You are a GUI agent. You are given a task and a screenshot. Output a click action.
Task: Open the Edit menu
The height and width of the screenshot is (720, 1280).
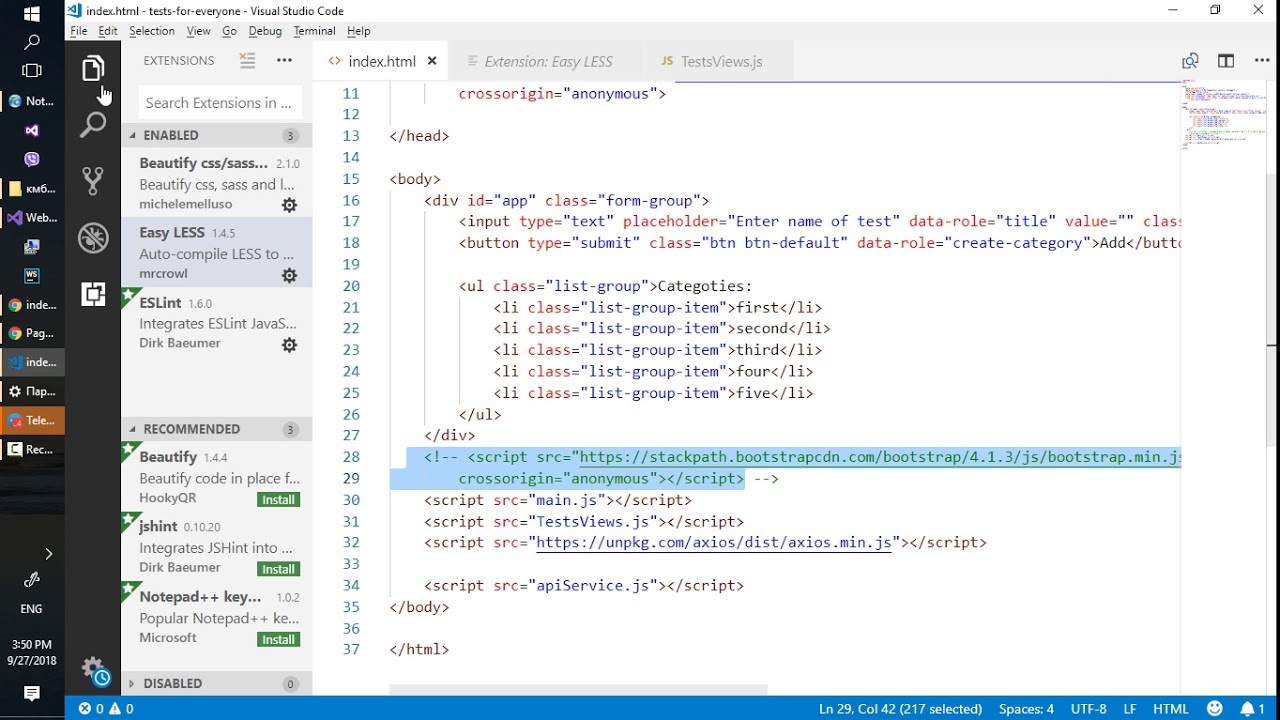point(108,31)
